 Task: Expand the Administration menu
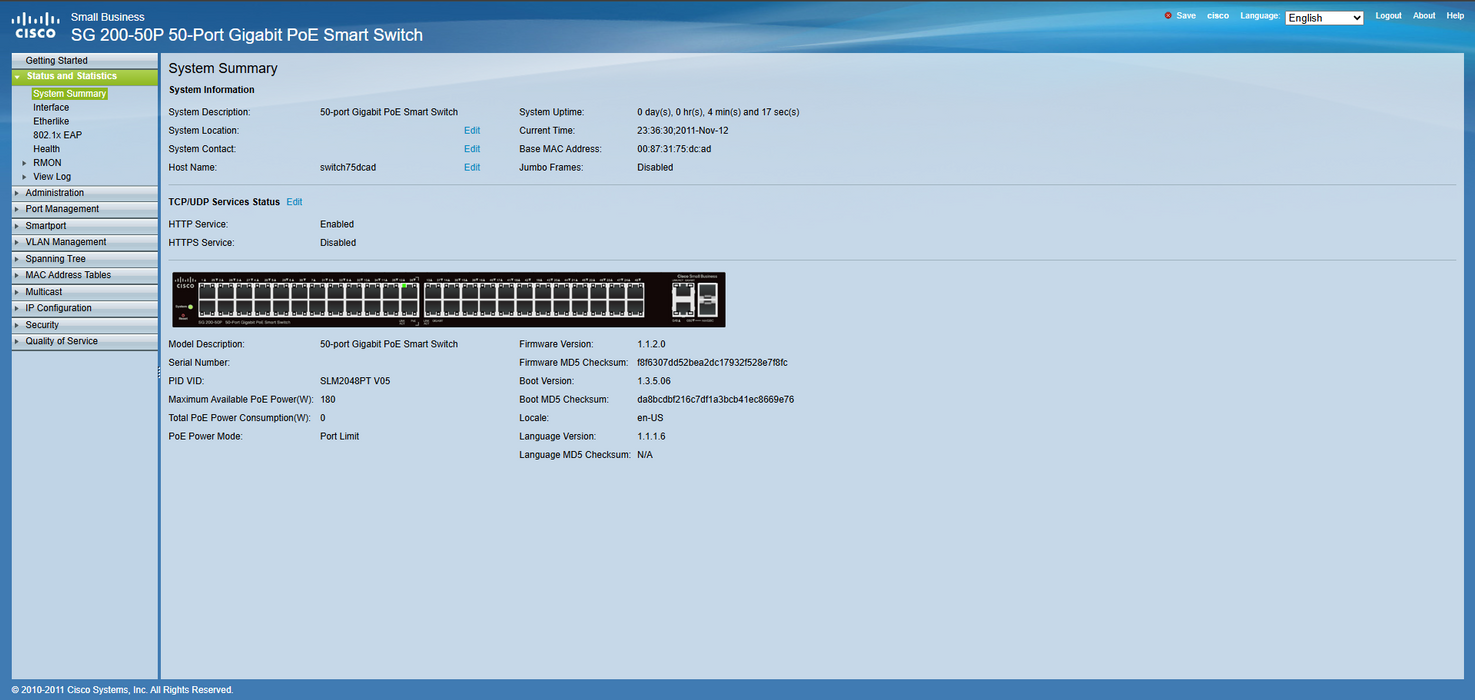coord(84,193)
